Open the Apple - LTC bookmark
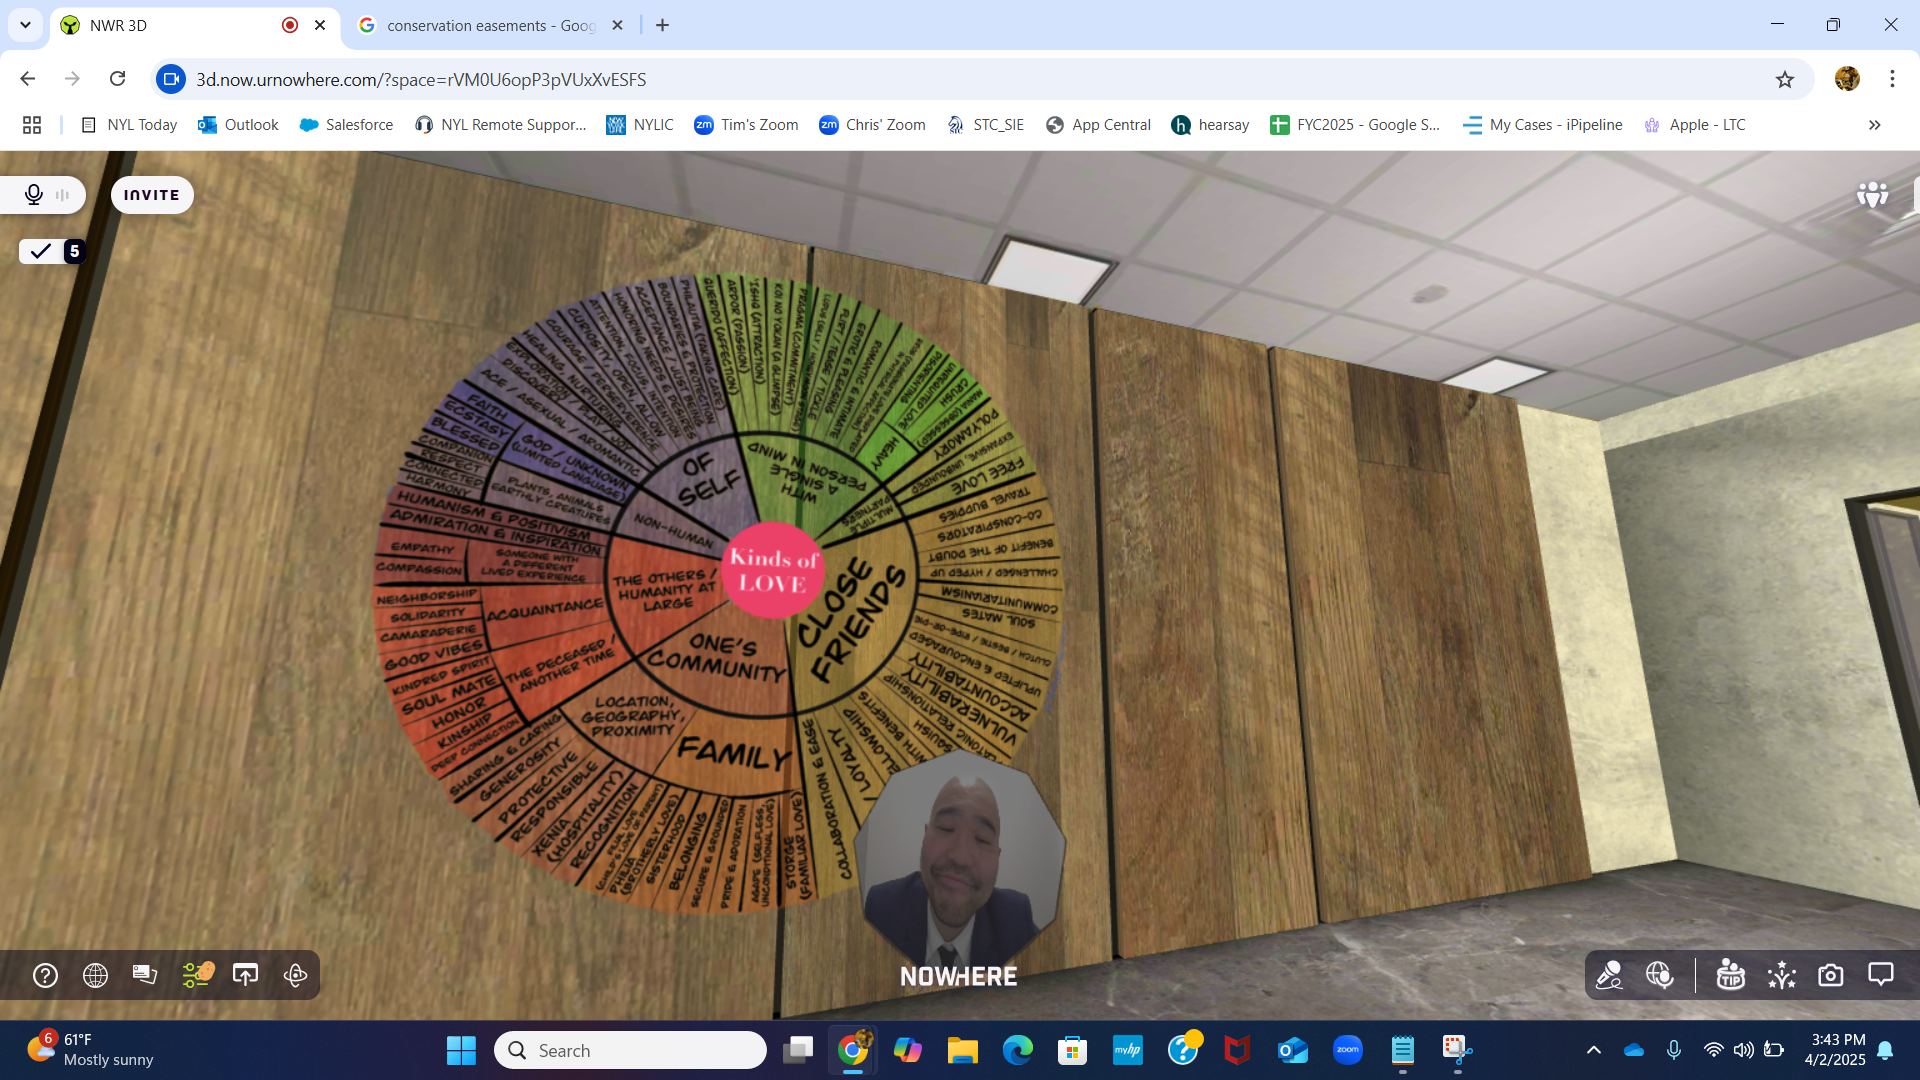1920x1080 pixels. pos(1695,125)
